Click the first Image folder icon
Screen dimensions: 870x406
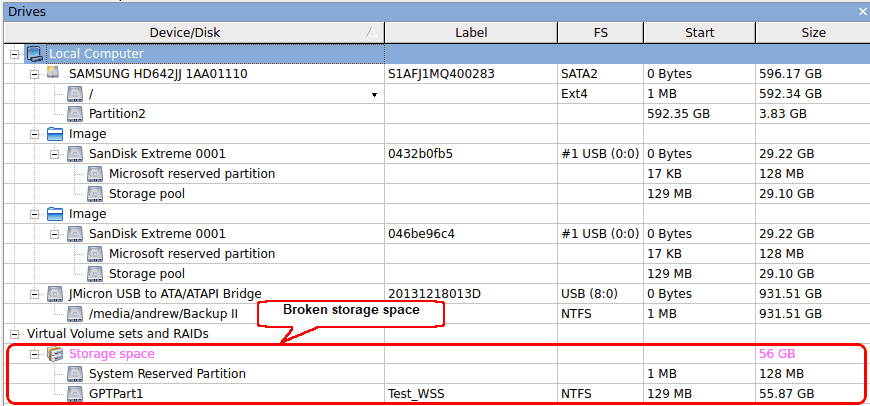pos(55,134)
